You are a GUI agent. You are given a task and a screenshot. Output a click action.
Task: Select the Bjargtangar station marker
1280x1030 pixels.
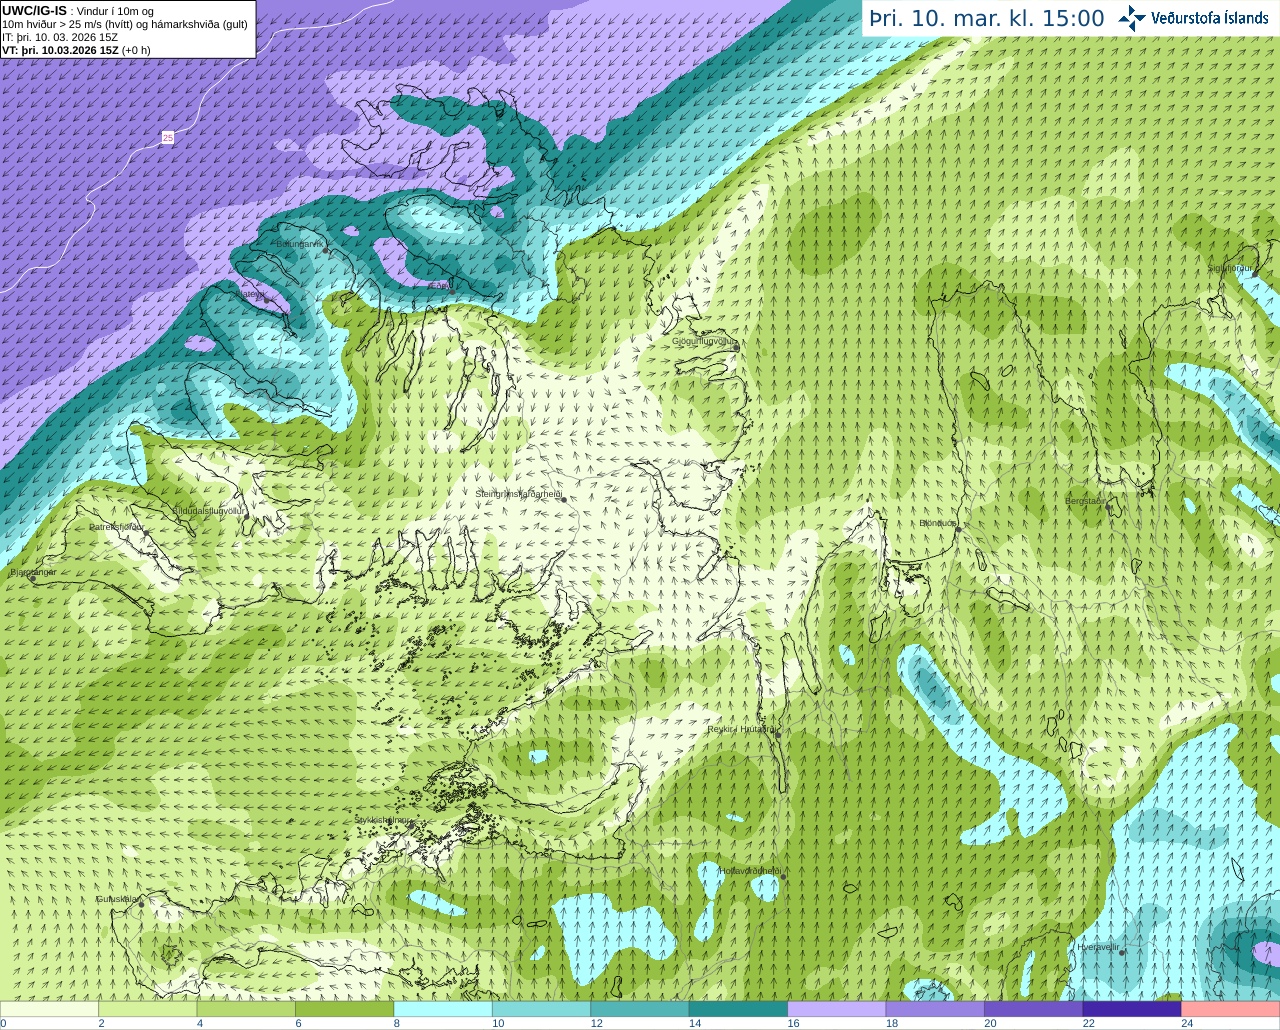point(32,578)
